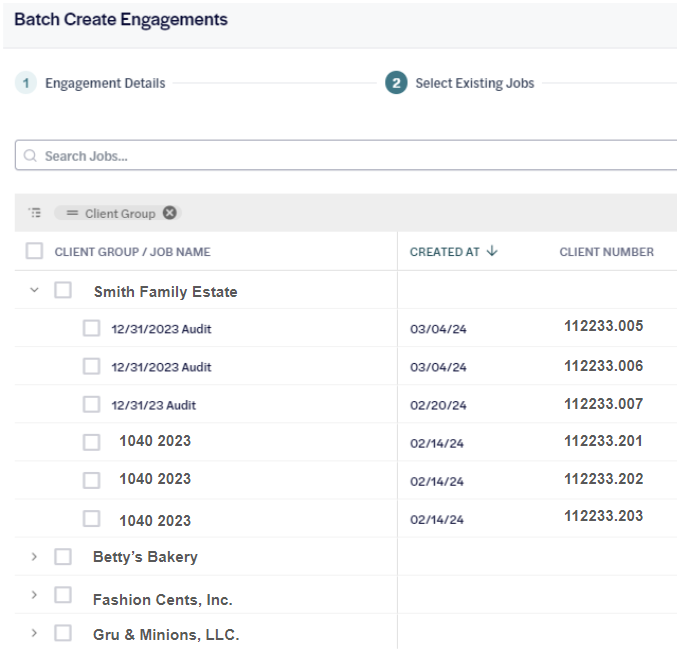The height and width of the screenshot is (649, 677).
Task: Click the Client Group chip label
Action: click(x=120, y=213)
